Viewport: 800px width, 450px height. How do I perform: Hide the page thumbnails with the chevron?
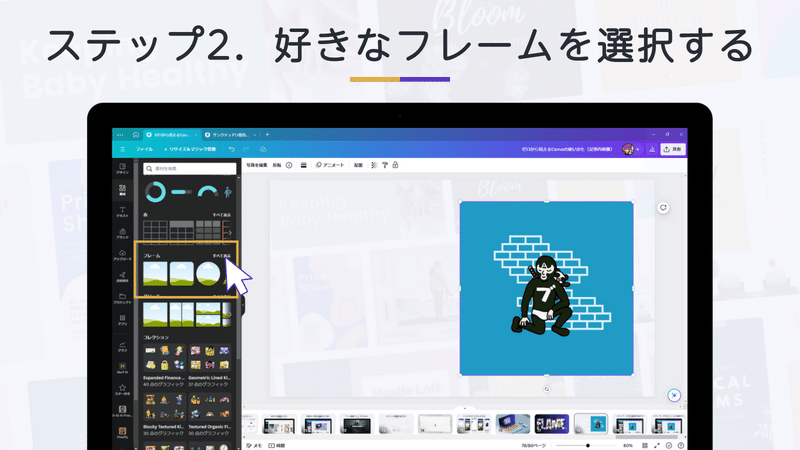coord(464,408)
